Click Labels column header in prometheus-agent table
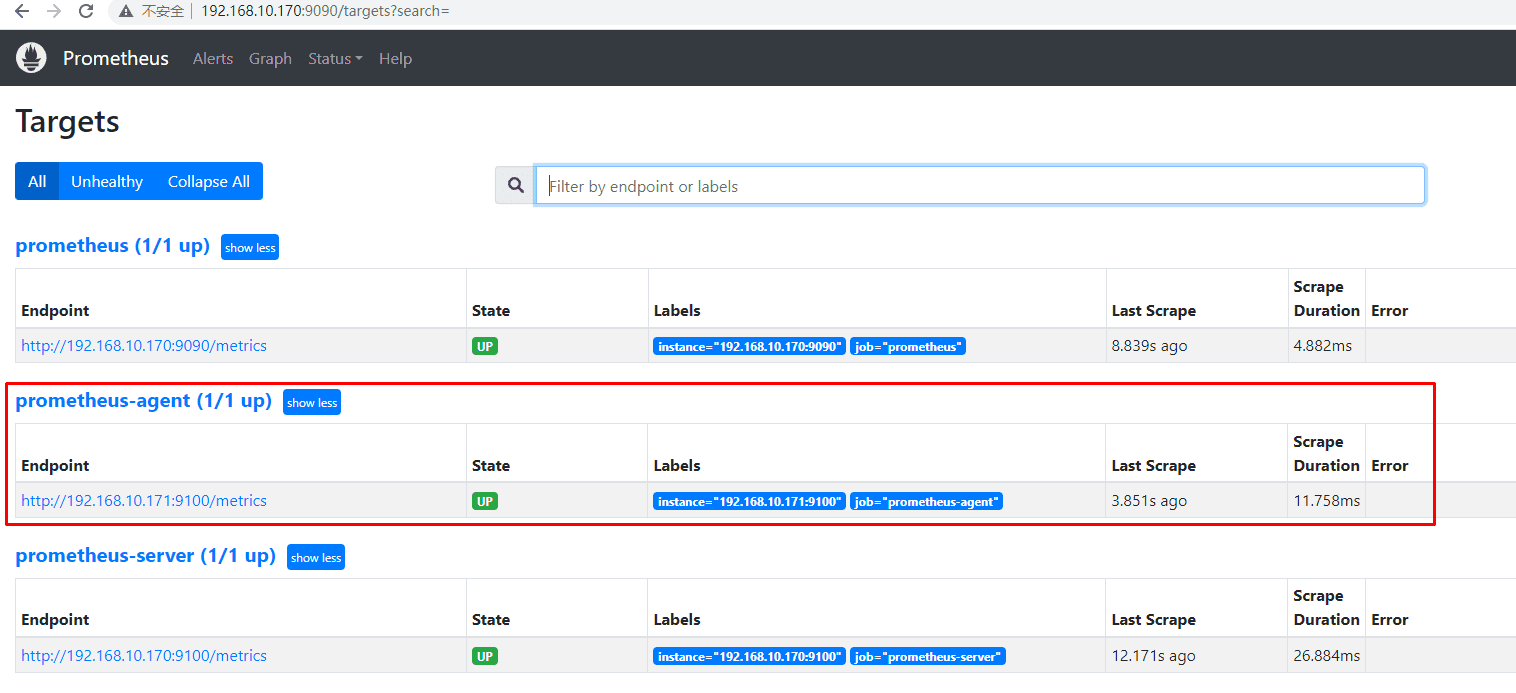Image resolution: width=1516 pixels, height=693 pixels. pyautogui.click(x=677, y=466)
